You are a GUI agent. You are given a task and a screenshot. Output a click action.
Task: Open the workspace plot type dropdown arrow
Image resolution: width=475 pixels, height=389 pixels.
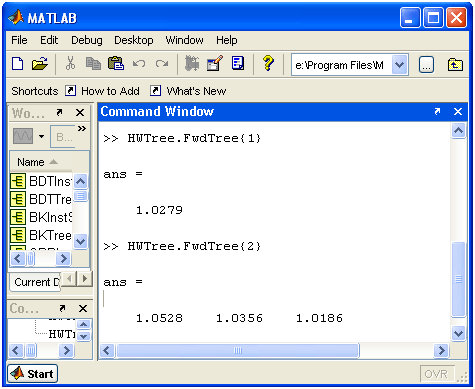[x=41, y=136]
